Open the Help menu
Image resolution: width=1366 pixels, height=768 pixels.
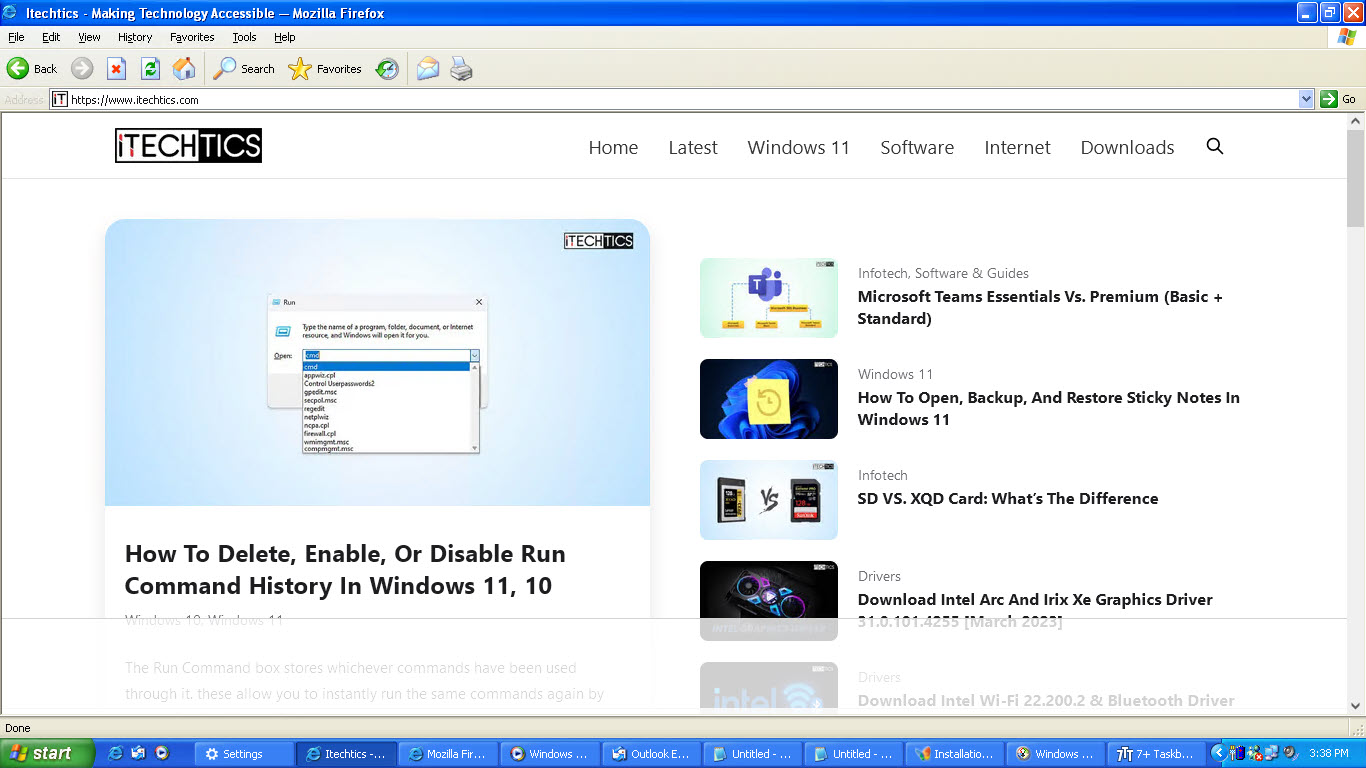pos(285,37)
